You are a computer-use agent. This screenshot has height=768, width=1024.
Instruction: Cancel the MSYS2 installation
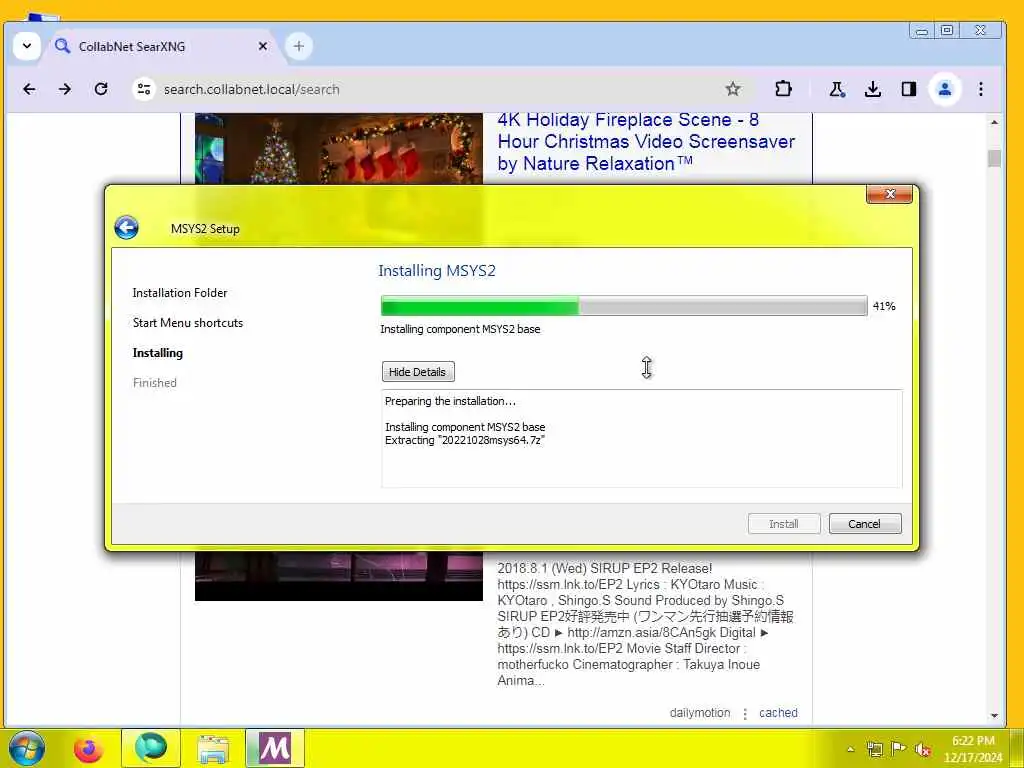click(865, 524)
